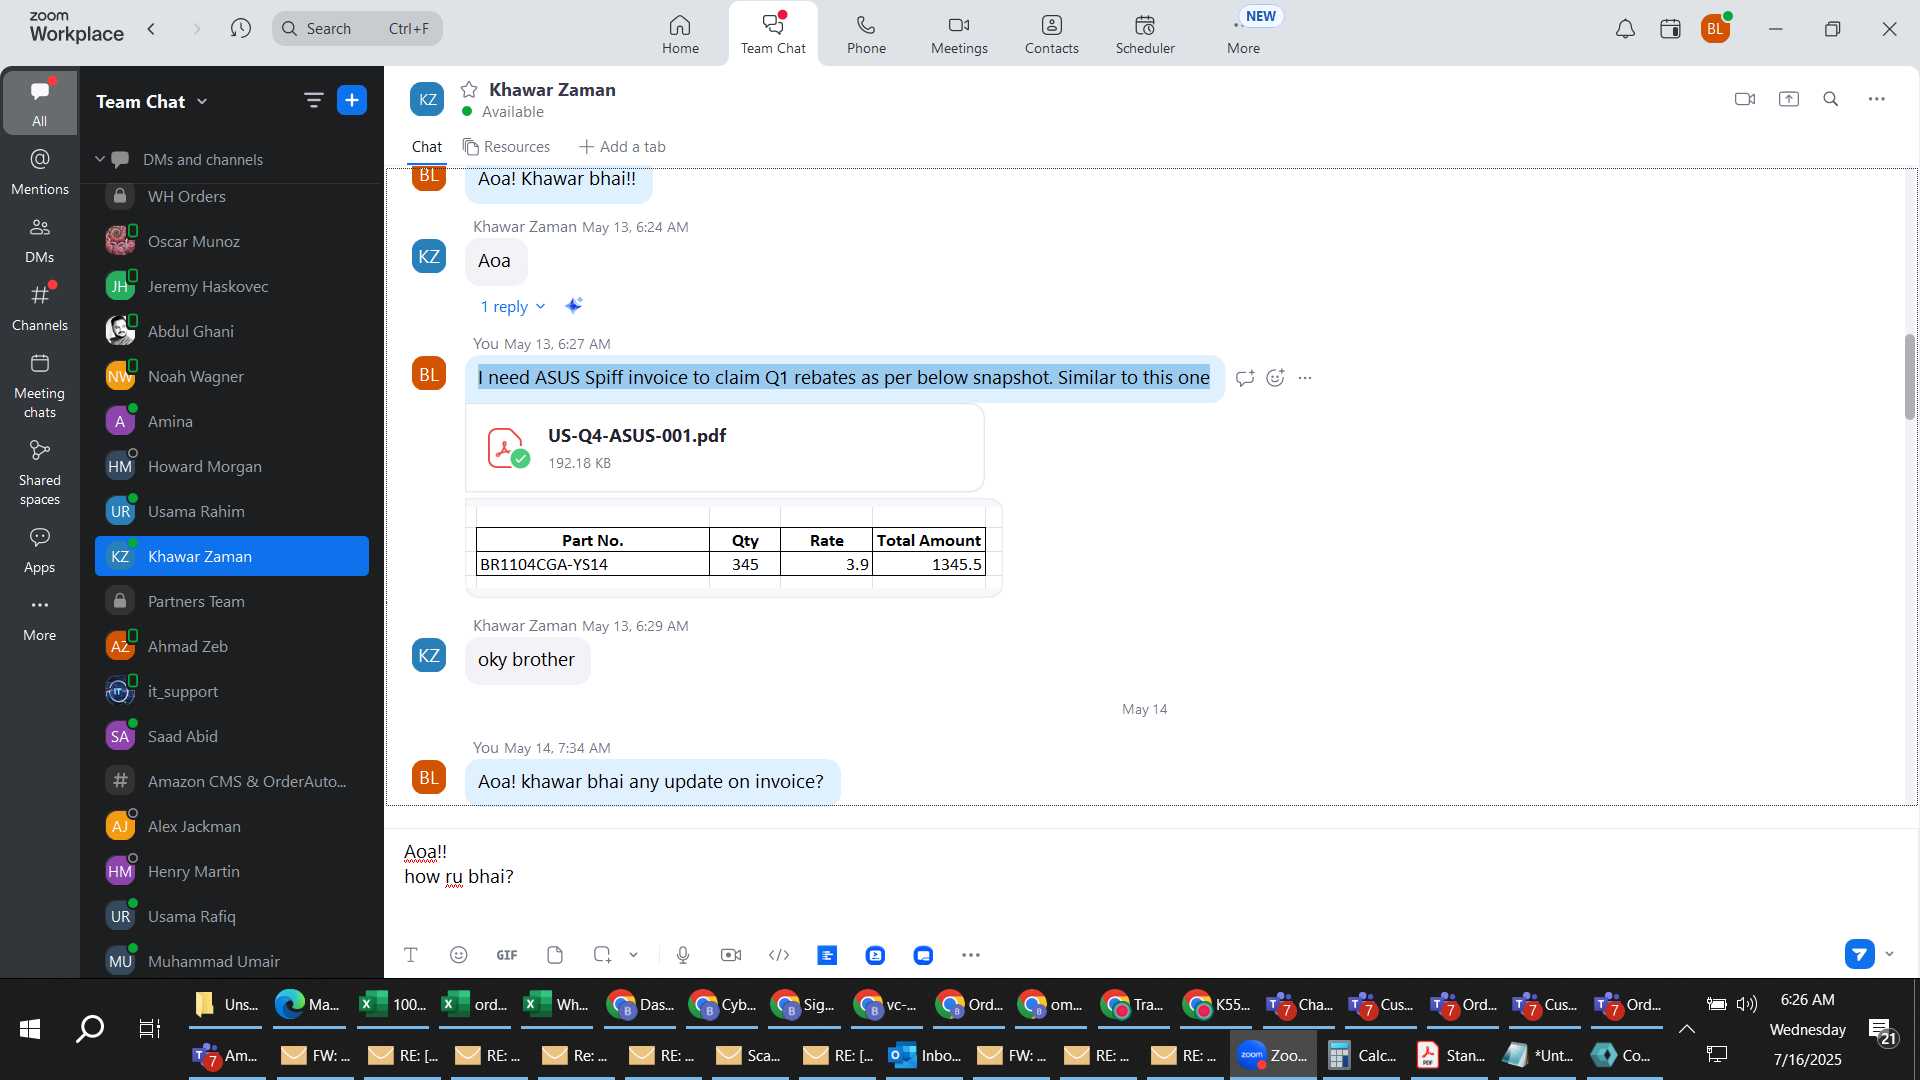Open DMs in left sidebar

pos(40,240)
